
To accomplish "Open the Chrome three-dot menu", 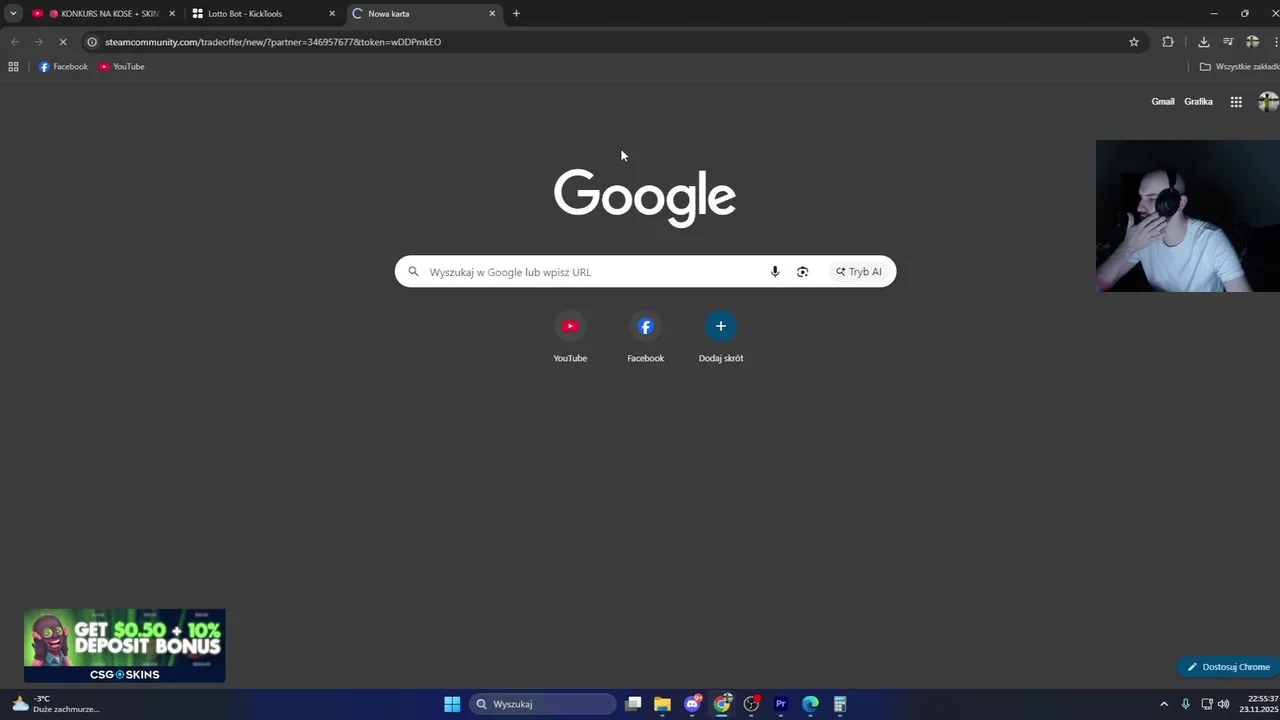I will tap(1275, 42).
